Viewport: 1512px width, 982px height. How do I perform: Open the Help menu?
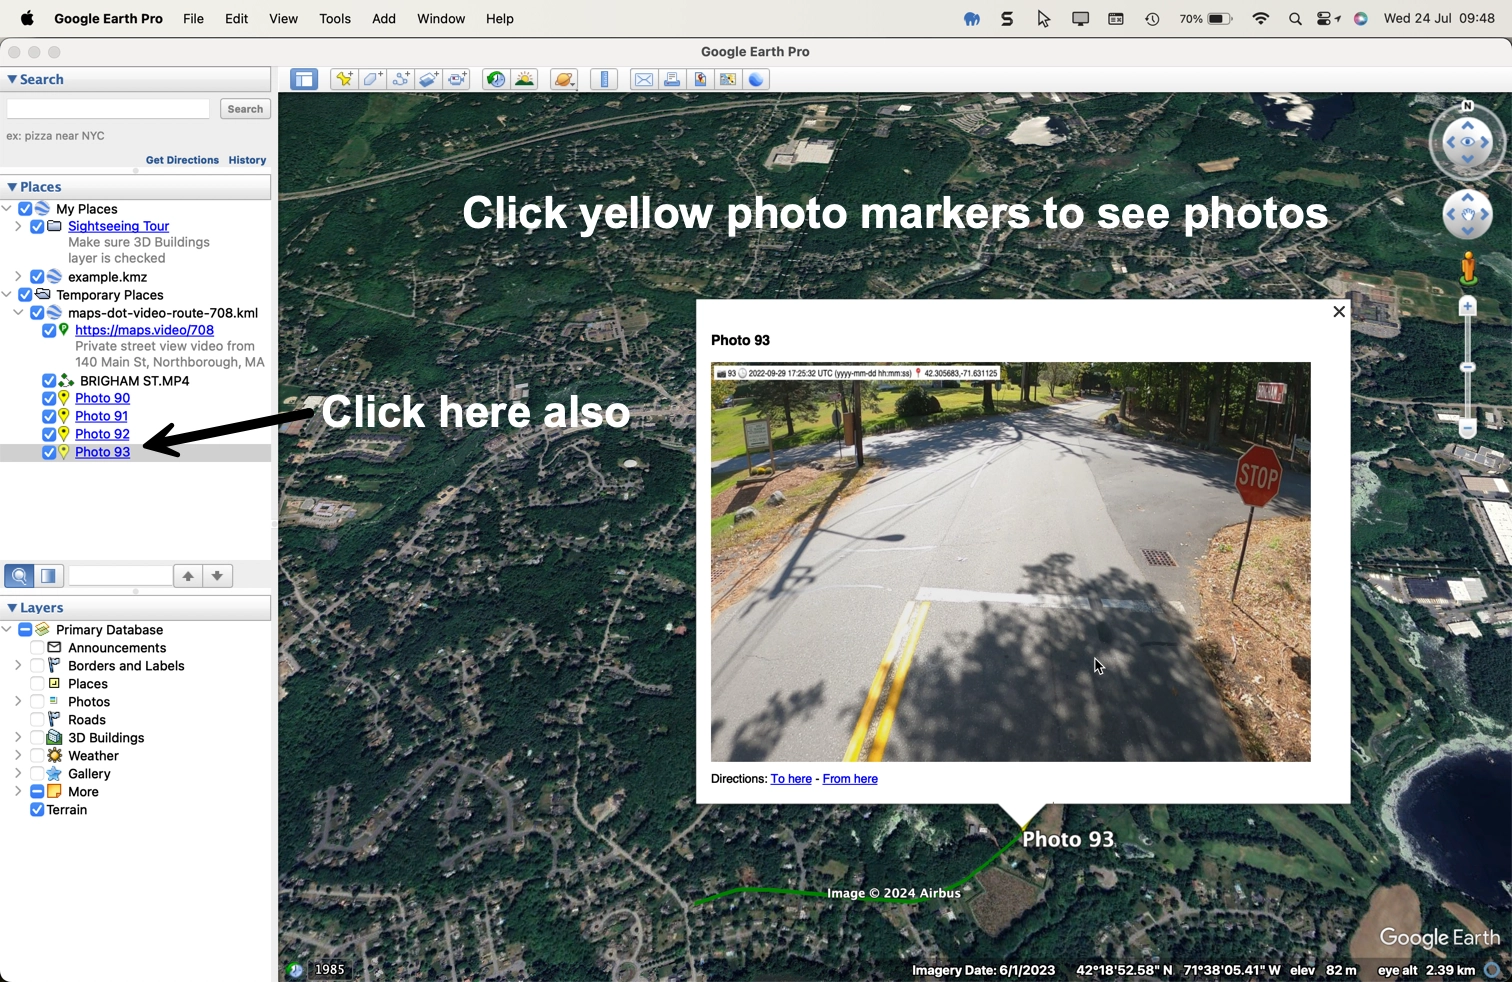(x=499, y=19)
